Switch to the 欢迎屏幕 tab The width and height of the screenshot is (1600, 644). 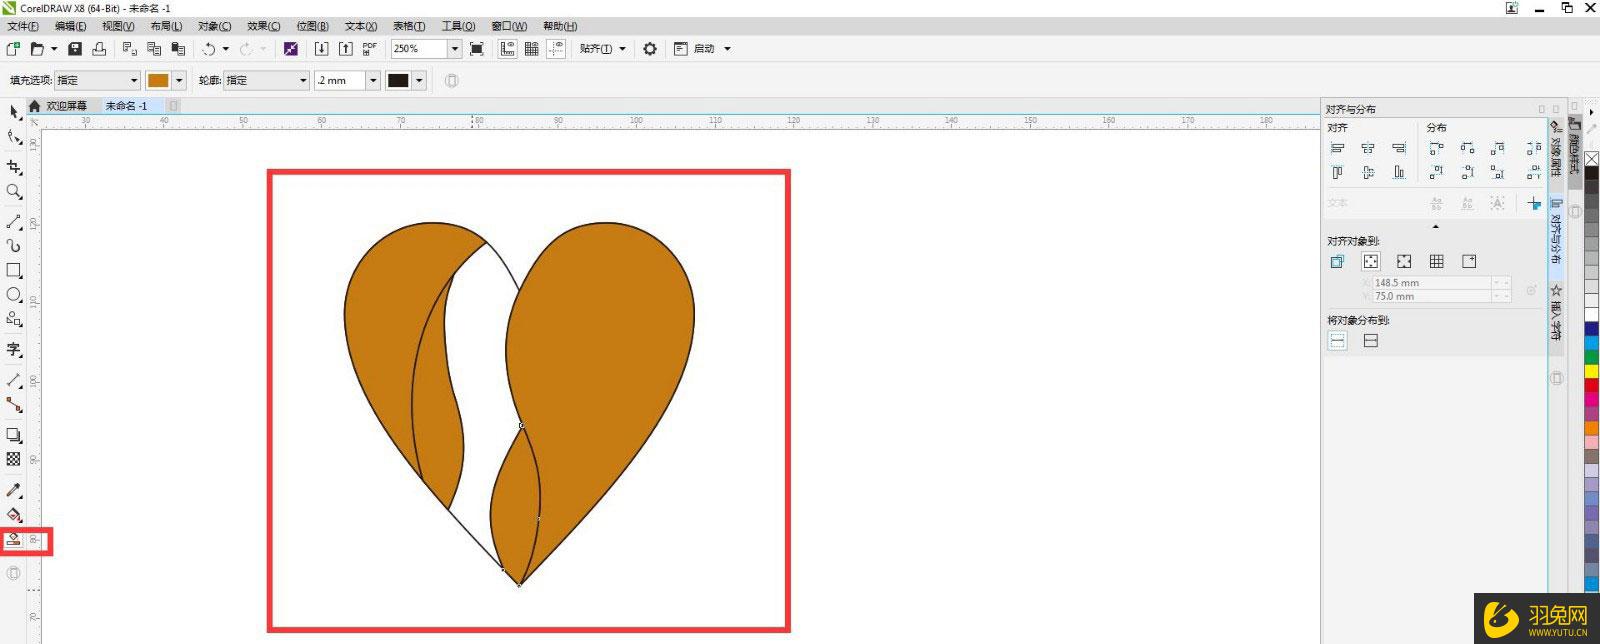[x=66, y=106]
